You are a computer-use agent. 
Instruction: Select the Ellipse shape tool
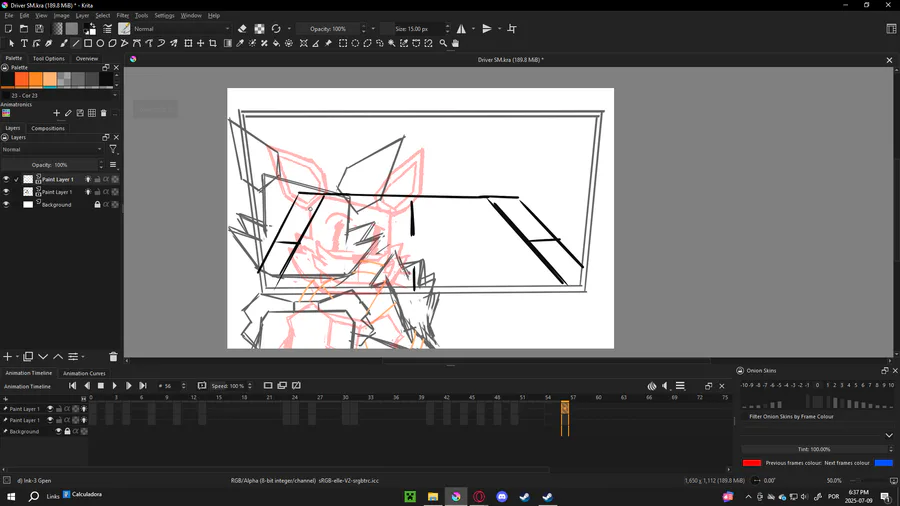[100, 43]
